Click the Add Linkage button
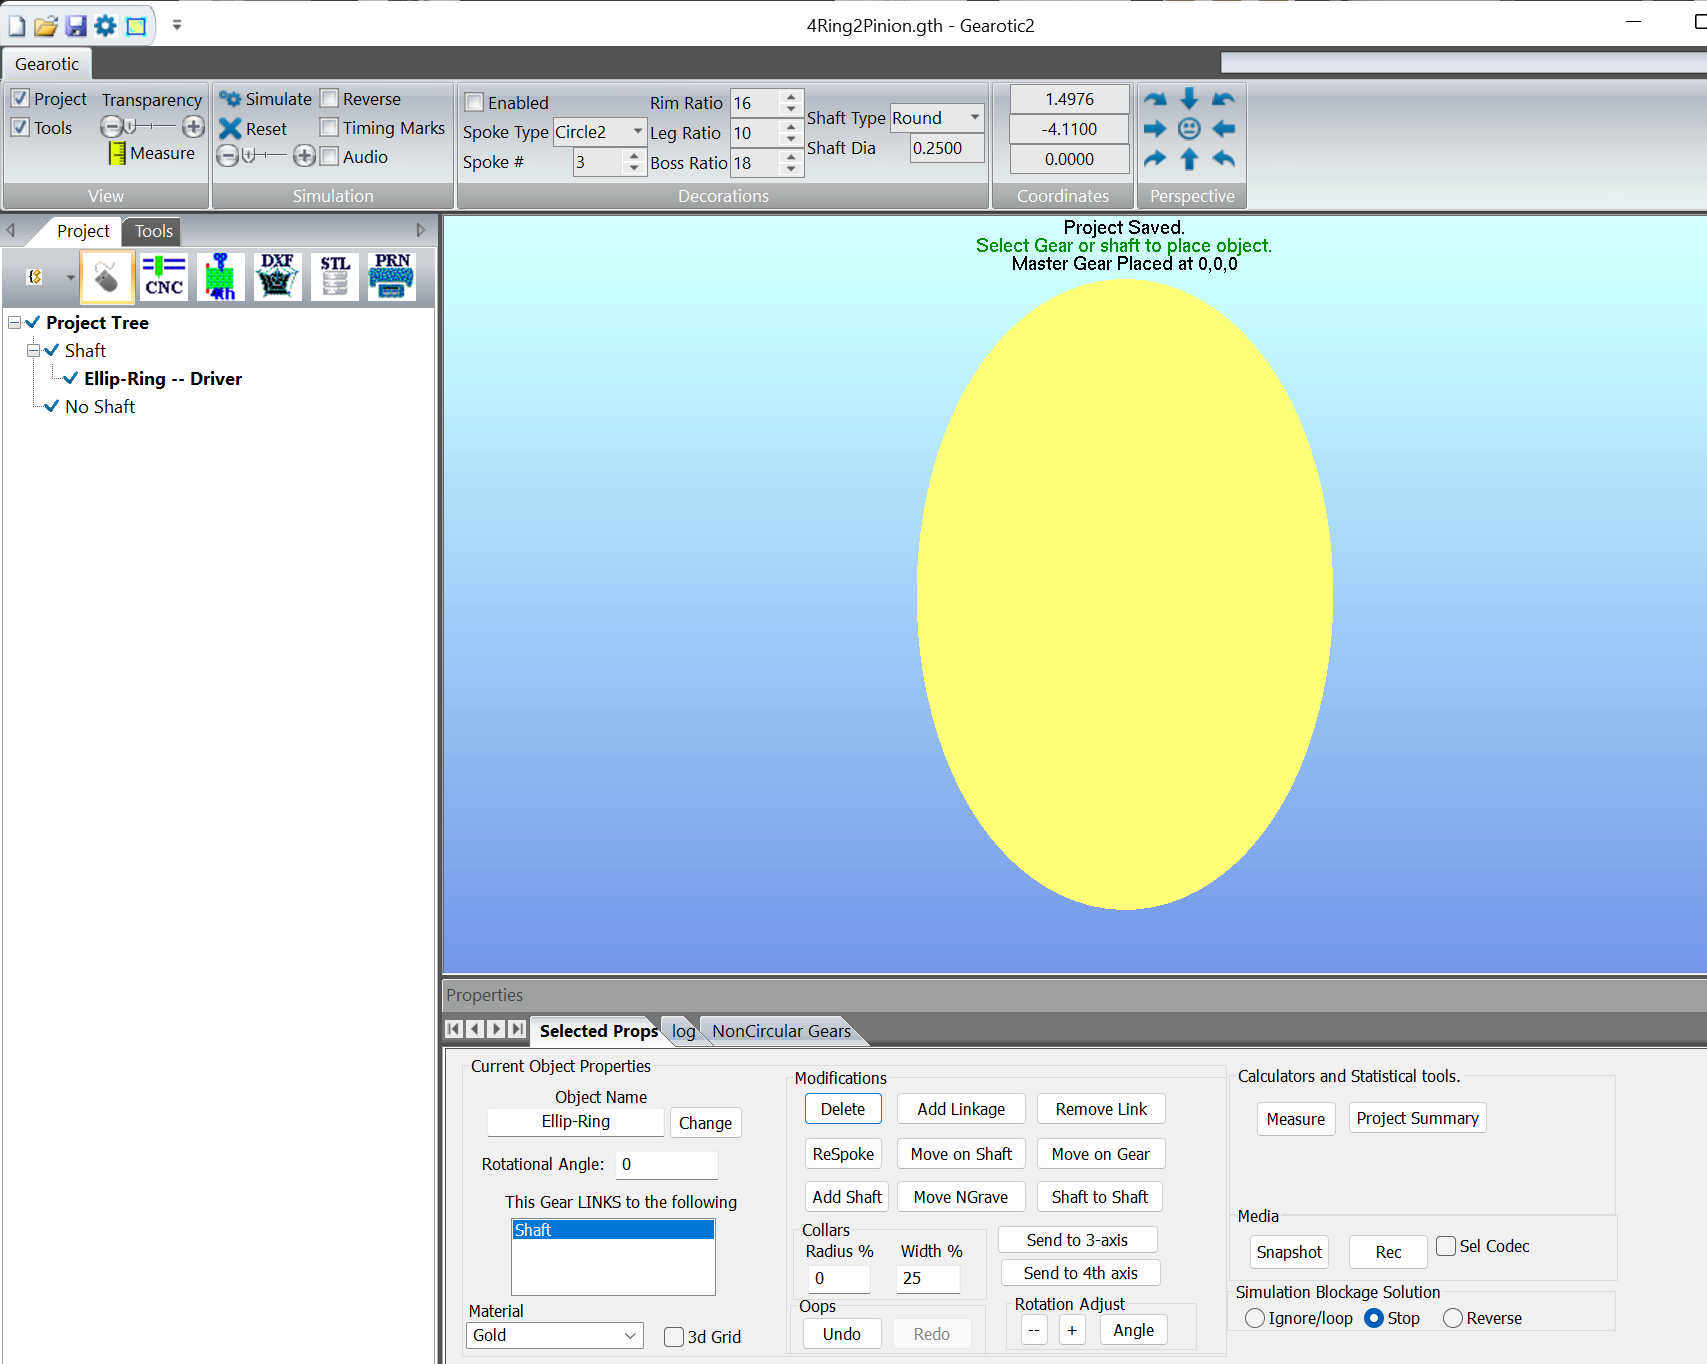This screenshot has height=1364, width=1707. point(961,1109)
